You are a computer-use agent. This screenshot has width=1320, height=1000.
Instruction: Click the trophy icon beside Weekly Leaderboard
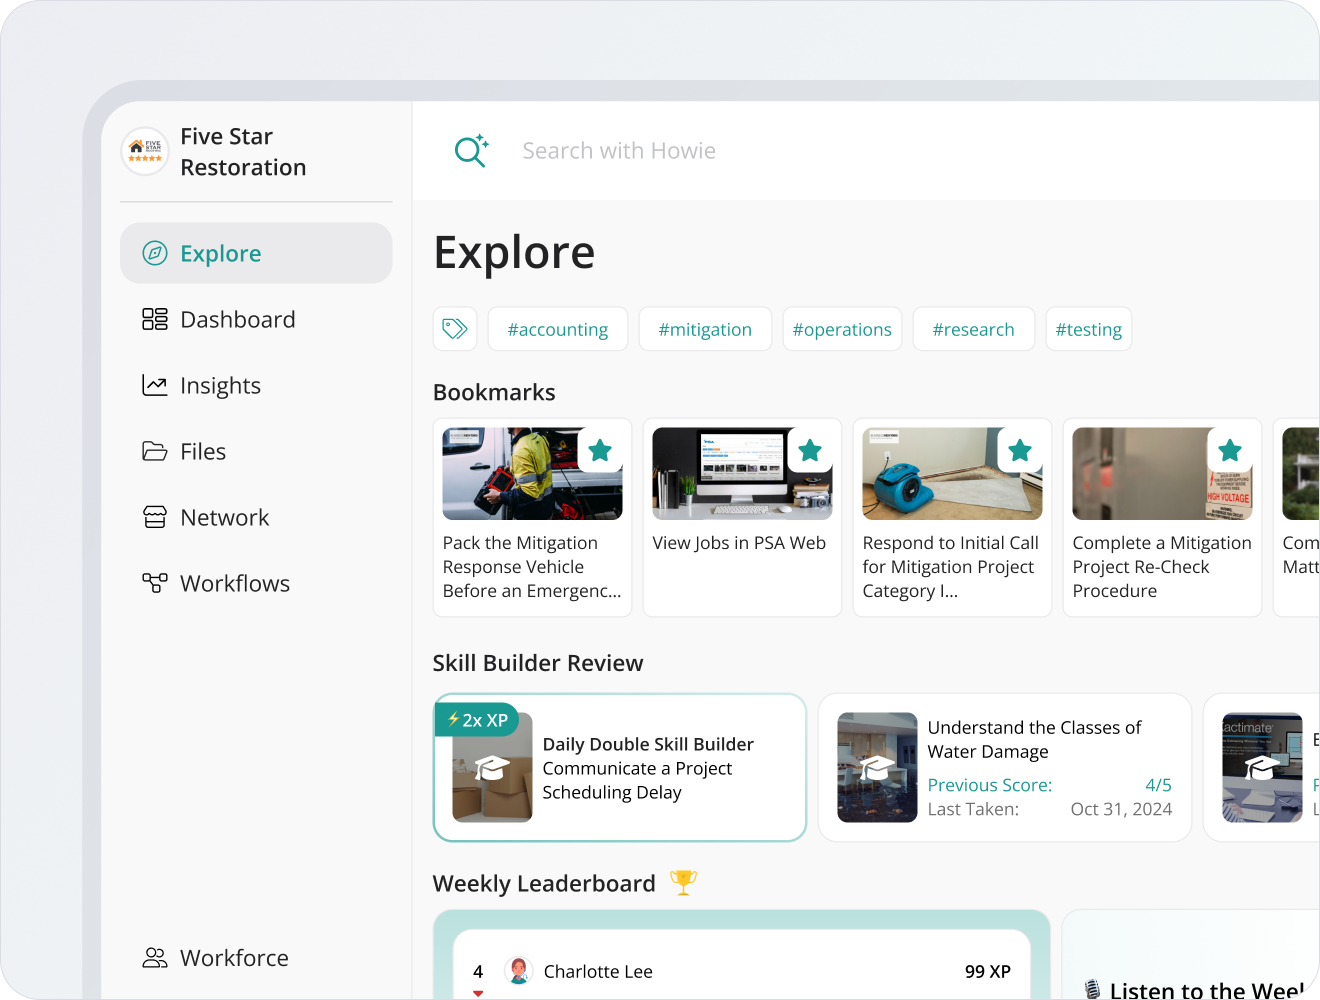683,882
